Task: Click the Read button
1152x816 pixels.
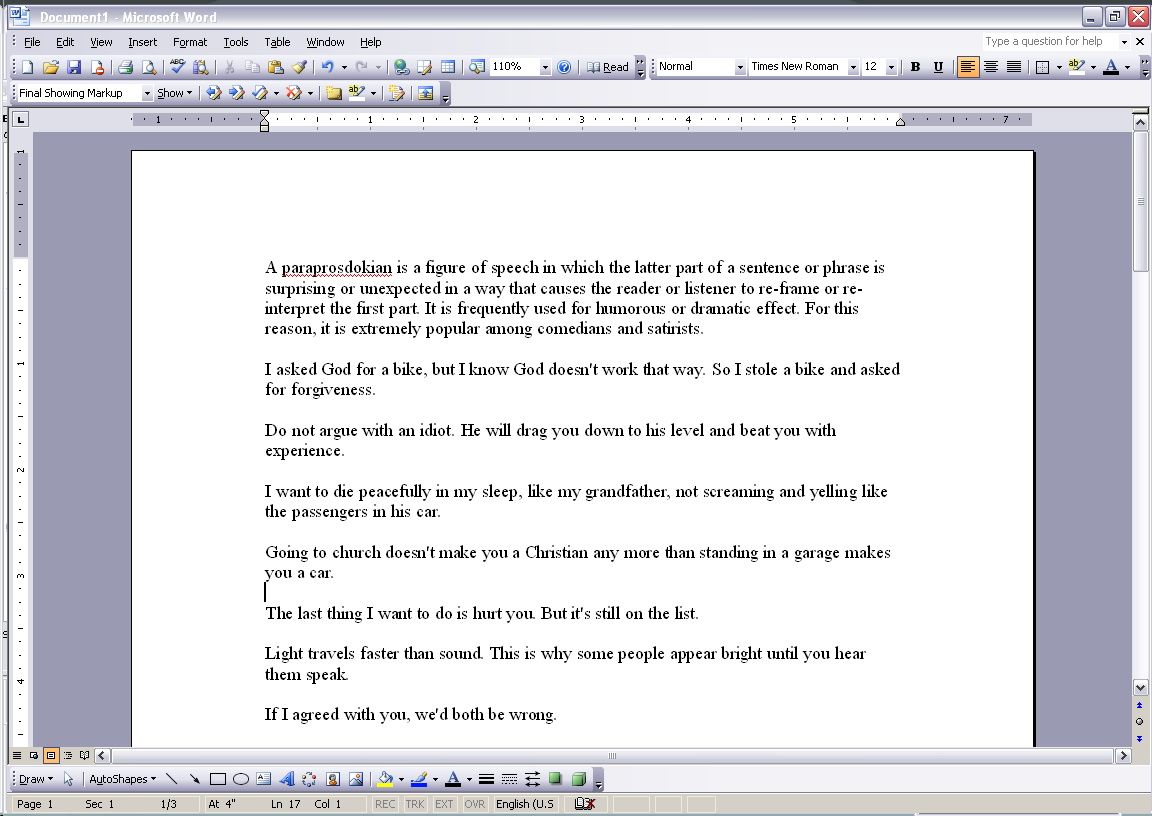Action: (612, 66)
